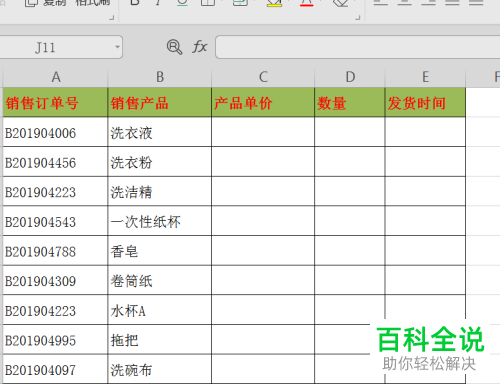The width and height of the screenshot is (500, 384).
Task: Click the 香皂 product cell
Action: pos(160,251)
